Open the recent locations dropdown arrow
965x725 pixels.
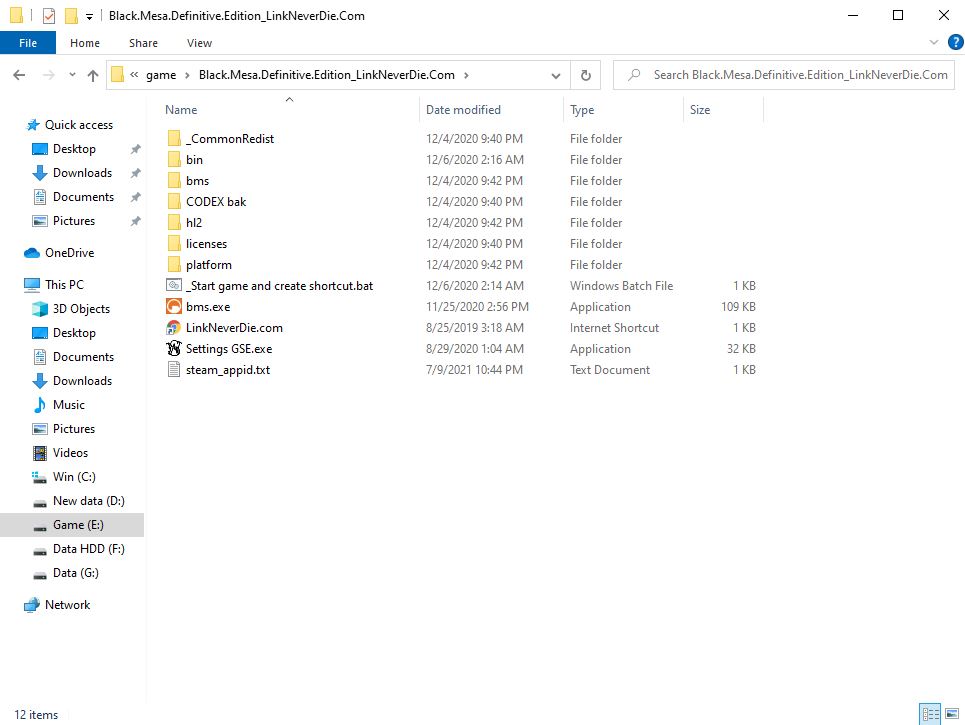click(x=72, y=75)
